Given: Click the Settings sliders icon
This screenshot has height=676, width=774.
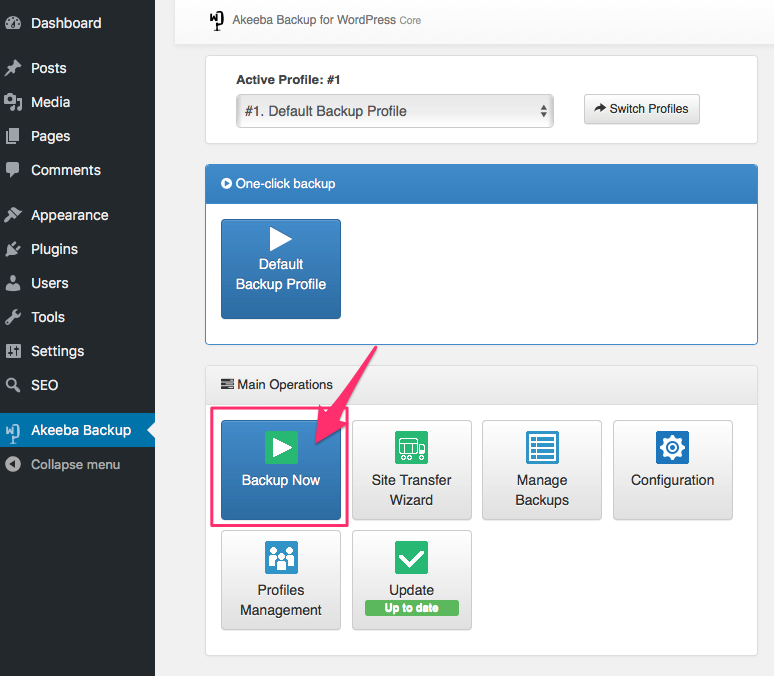Looking at the screenshot, I should tap(13, 351).
